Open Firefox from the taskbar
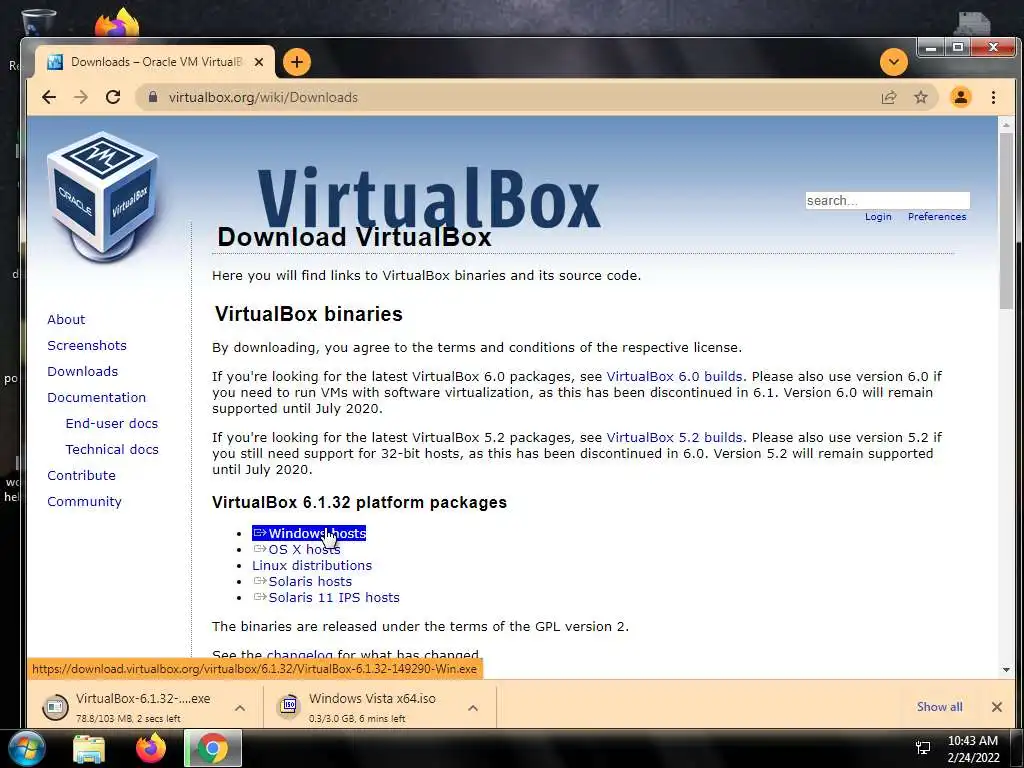1024x768 pixels. click(151, 748)
